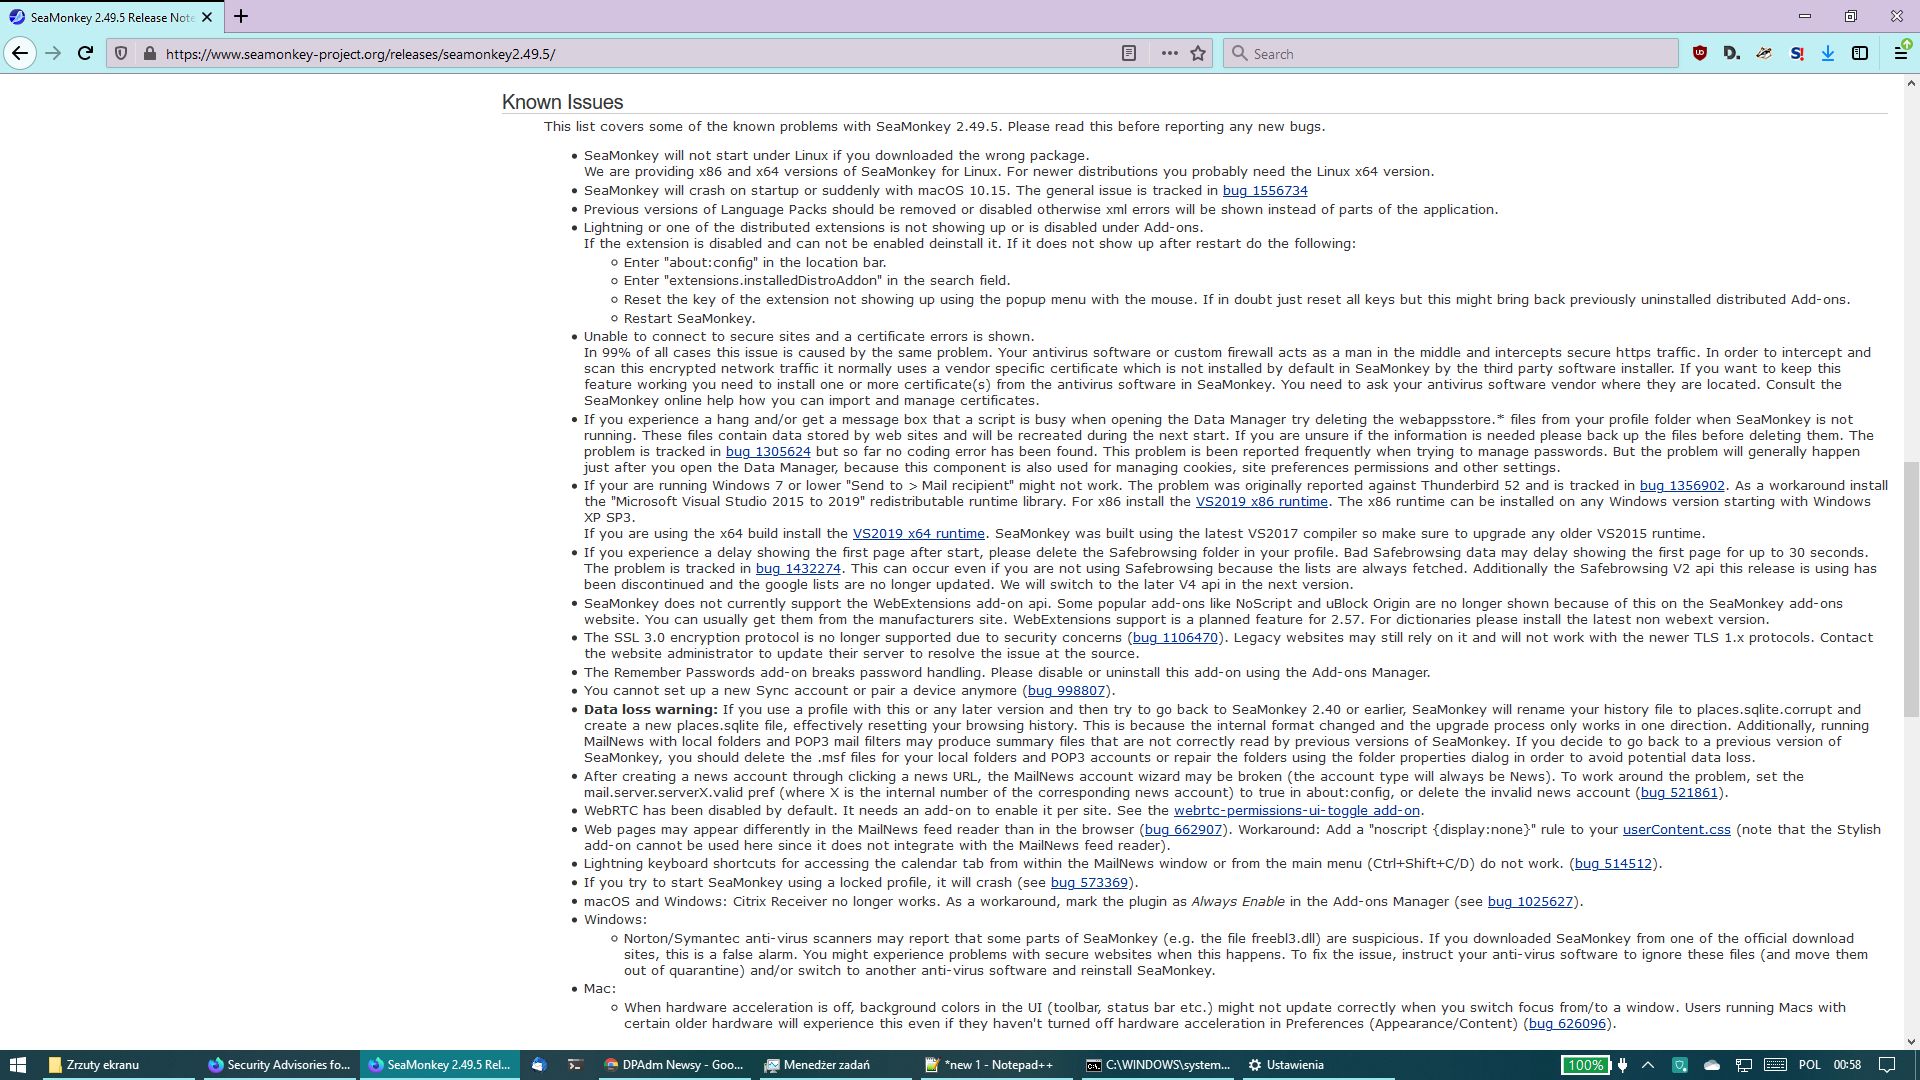This screenshot has width=1920, height=1080.
Task: Click the reload page button
Action: pos(86,54)
